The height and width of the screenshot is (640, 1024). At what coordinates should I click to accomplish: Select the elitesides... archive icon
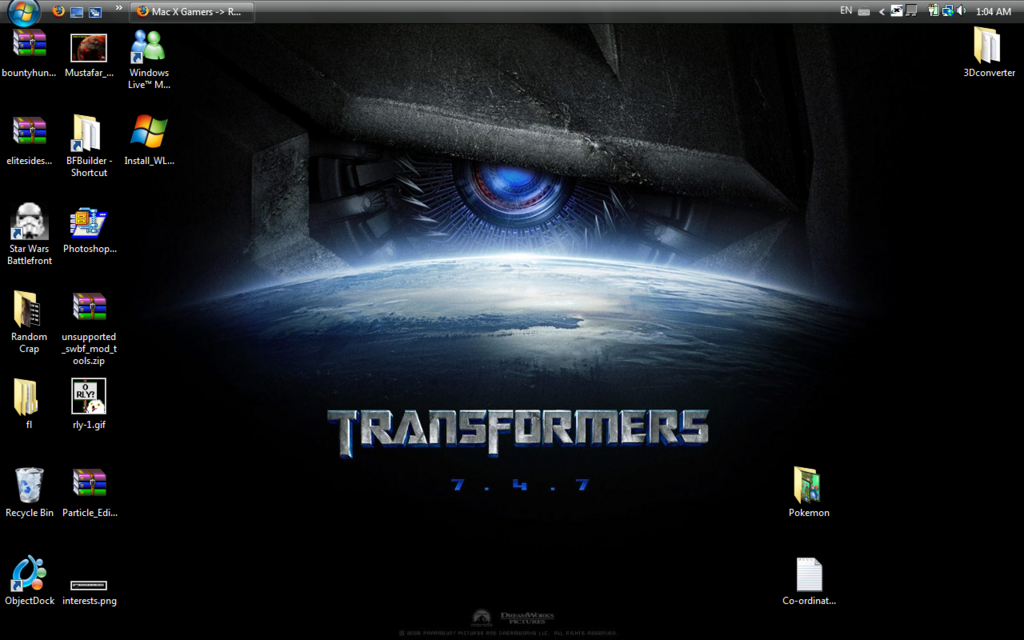pos(29,141)
